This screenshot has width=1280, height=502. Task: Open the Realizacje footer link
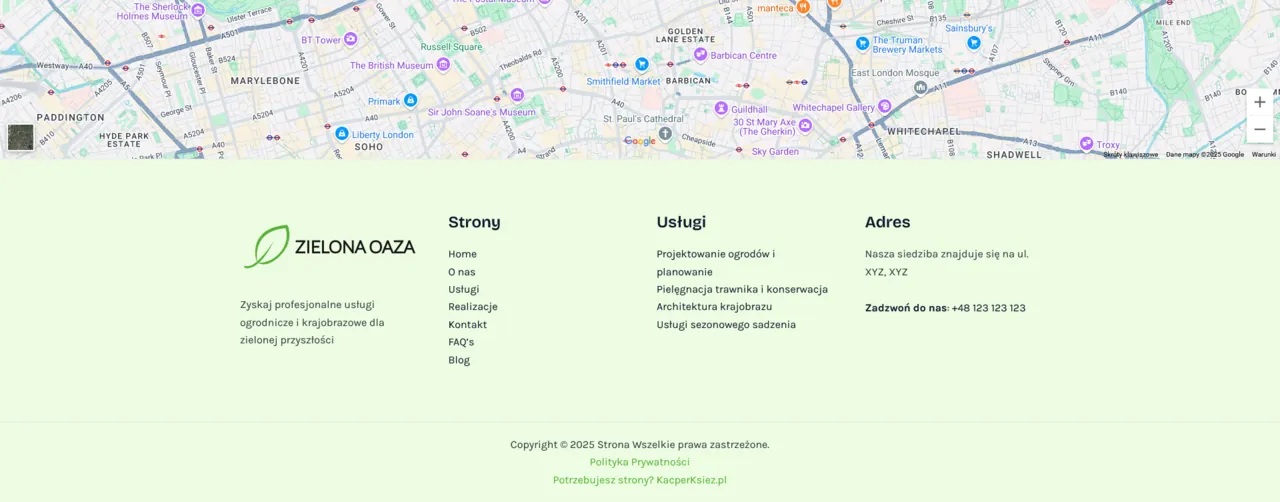[x=473, y=307]
